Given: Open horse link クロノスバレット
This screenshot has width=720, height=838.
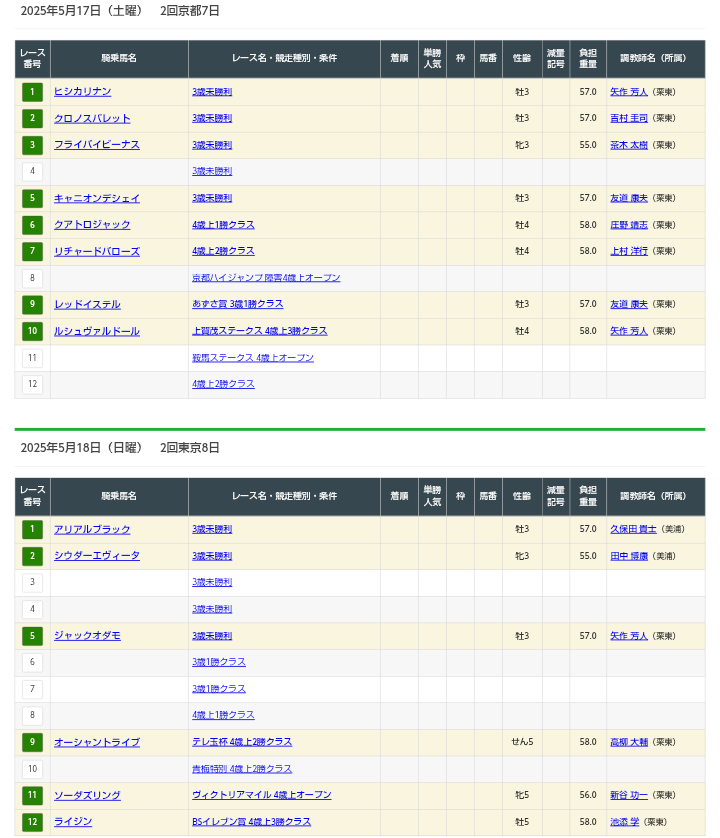Looking at the screenshot, I should [92, 118].
